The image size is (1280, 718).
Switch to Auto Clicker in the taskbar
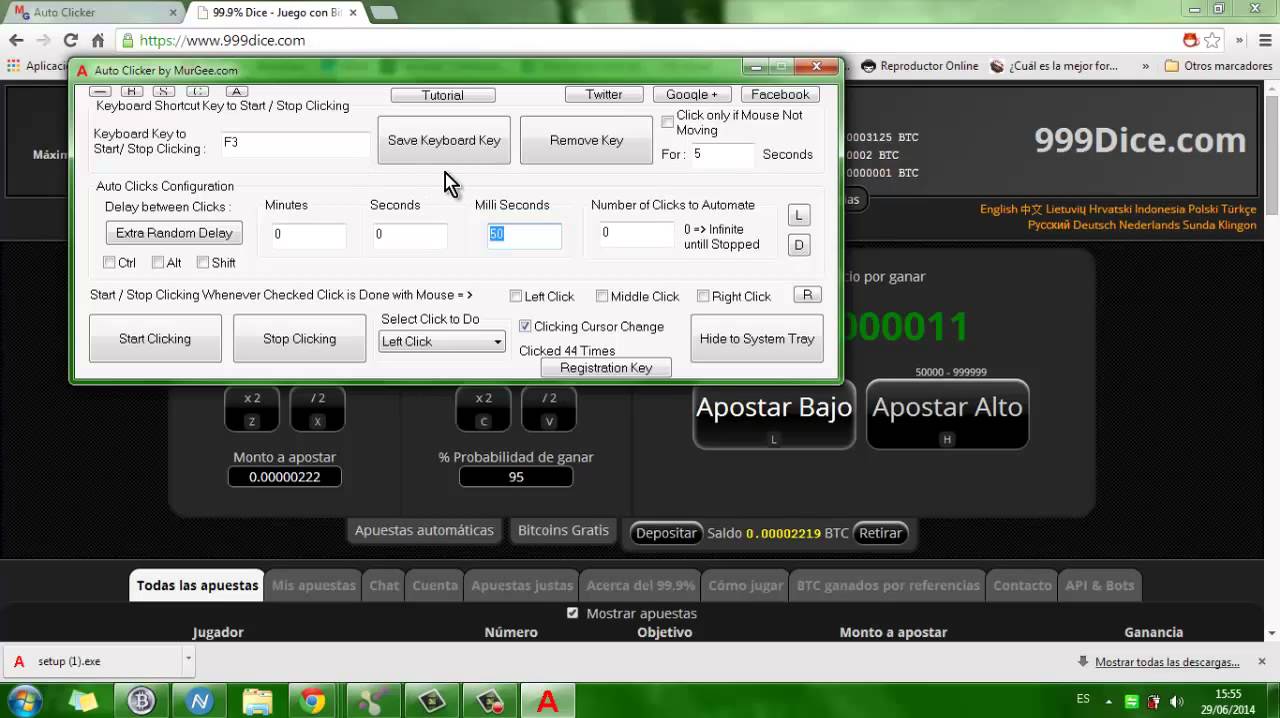tap(547, 701)
